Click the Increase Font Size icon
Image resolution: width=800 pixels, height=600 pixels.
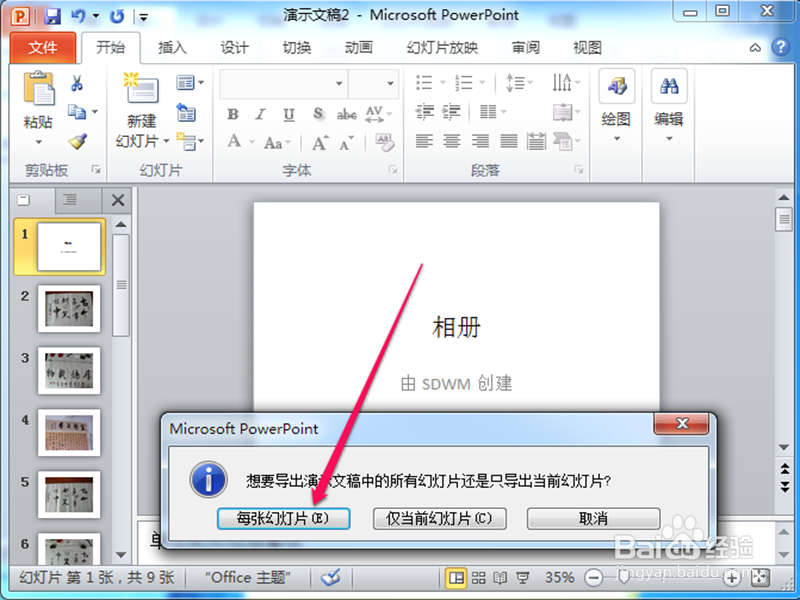click(x=320, y=143)
